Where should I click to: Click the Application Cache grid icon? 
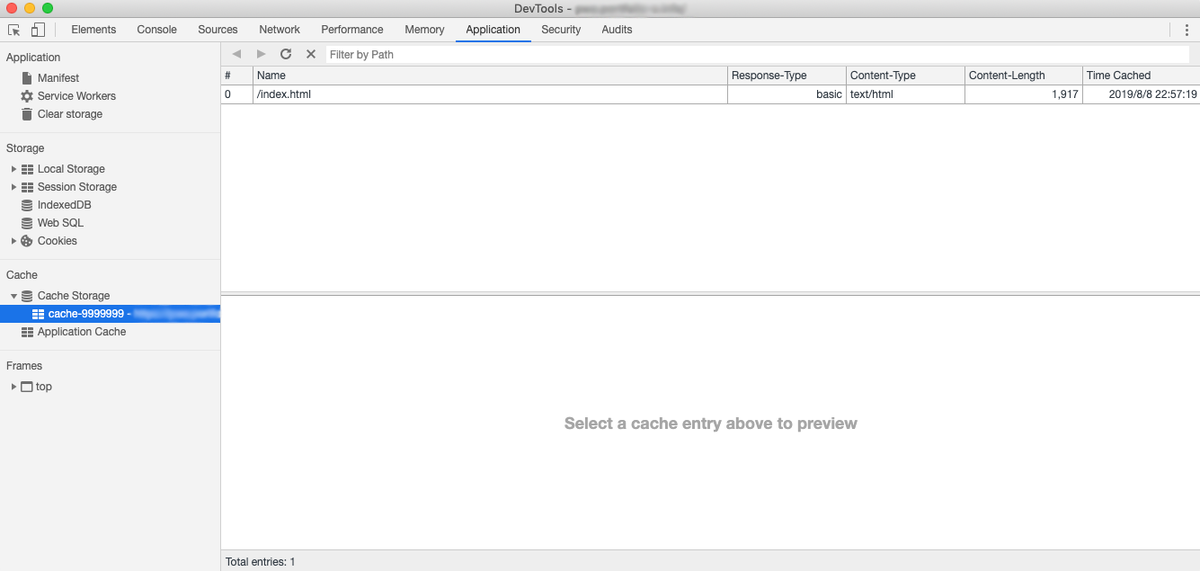(28, 332)
